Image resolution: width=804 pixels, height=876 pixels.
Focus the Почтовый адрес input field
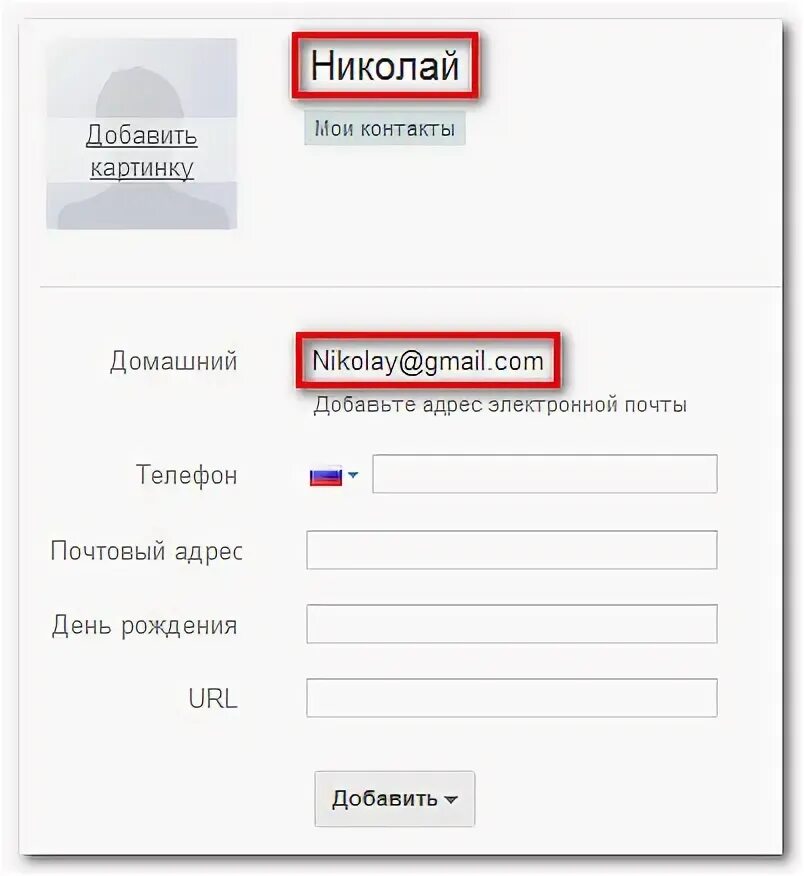point(512,550)
